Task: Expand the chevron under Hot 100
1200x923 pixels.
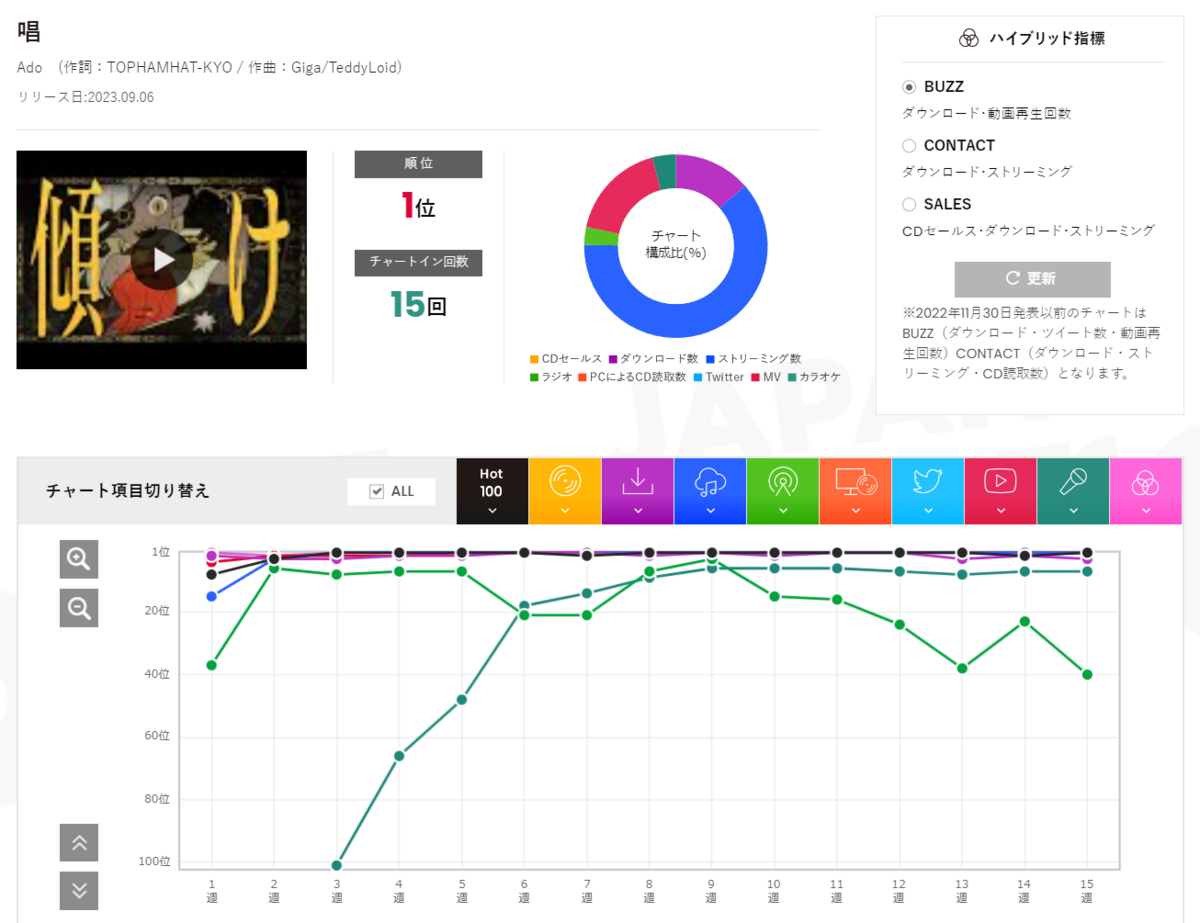Action: coord(491,510)
